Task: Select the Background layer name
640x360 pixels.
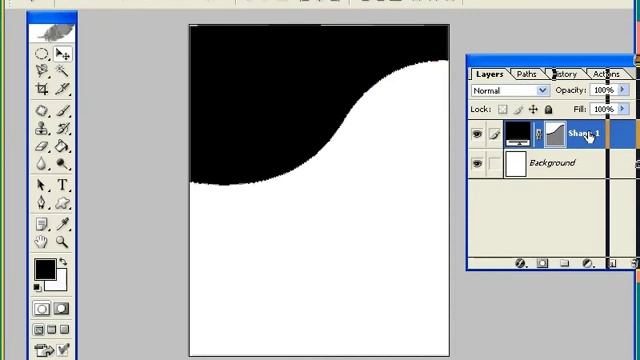Action: (x=552, y=163)
